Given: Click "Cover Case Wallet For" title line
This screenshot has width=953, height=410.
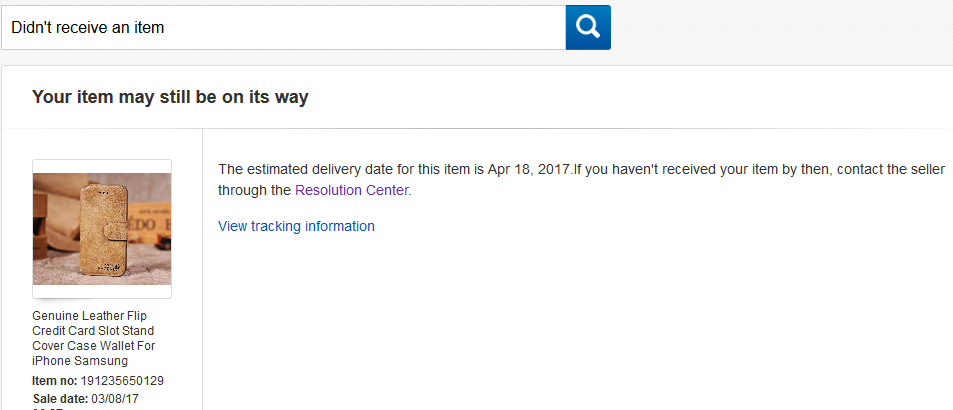Looking at the screenshot, I should pyautogui.click(x=93, y=345).
